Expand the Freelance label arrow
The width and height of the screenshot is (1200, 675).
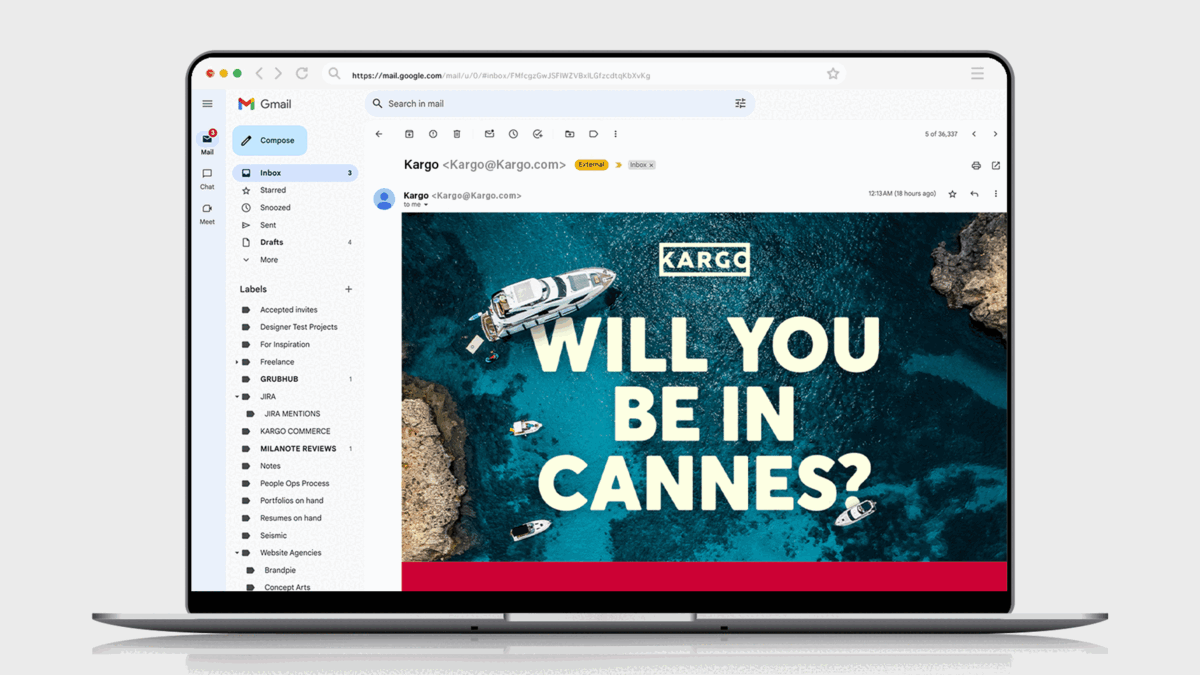pos(237,362)
